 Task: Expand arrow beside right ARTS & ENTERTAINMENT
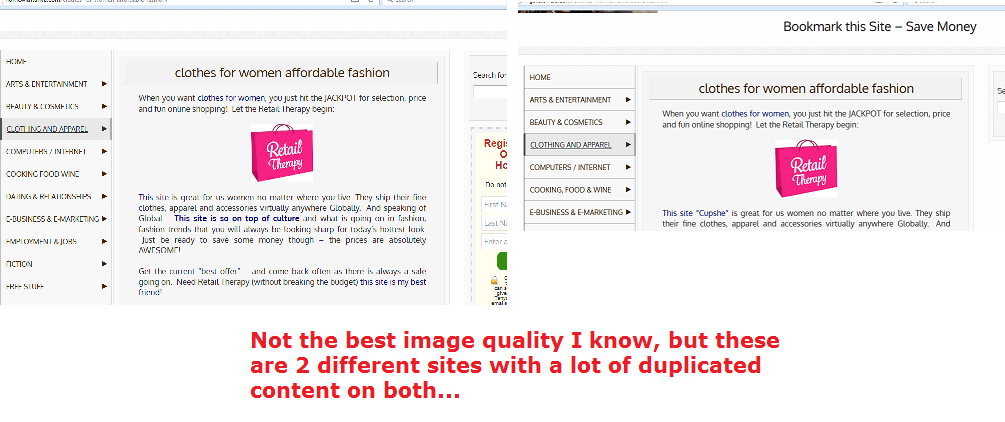pyautogui.click(x=629, y=100)
